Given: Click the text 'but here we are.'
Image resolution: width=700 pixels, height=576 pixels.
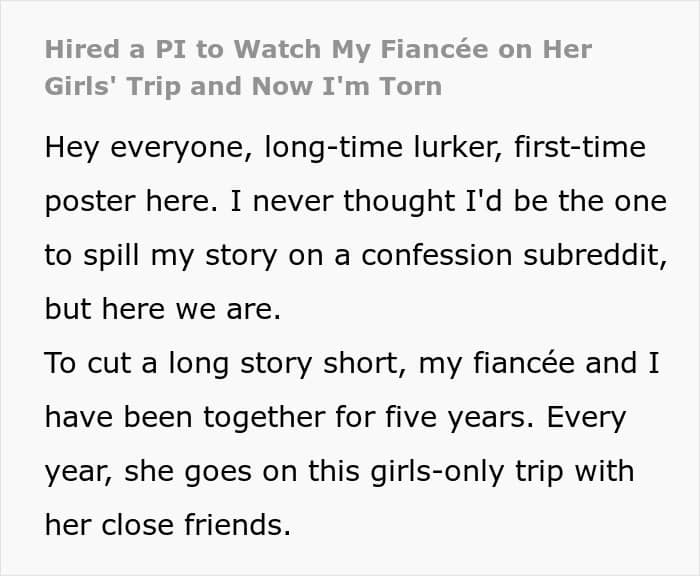Looking at the screenshot, I should click(x=163, y=308).
